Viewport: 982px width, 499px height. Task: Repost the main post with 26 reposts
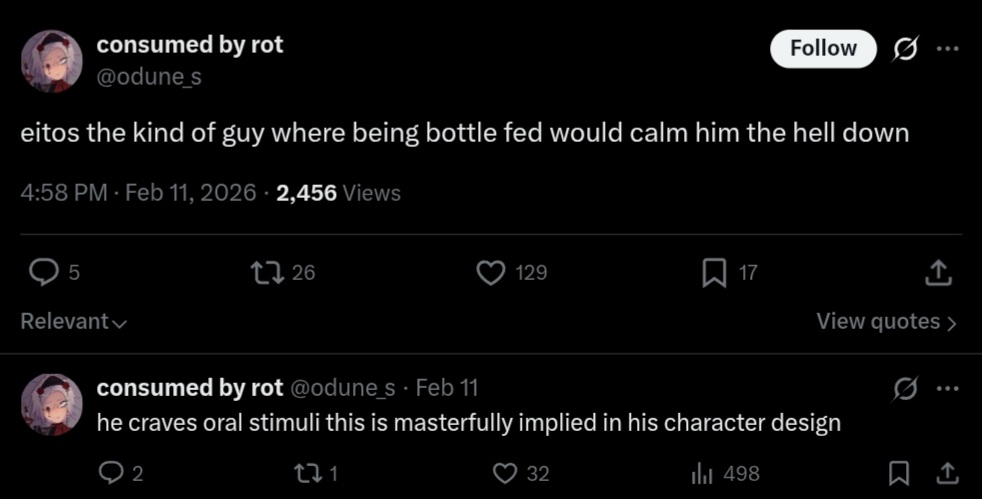click(x=266, y=272)
